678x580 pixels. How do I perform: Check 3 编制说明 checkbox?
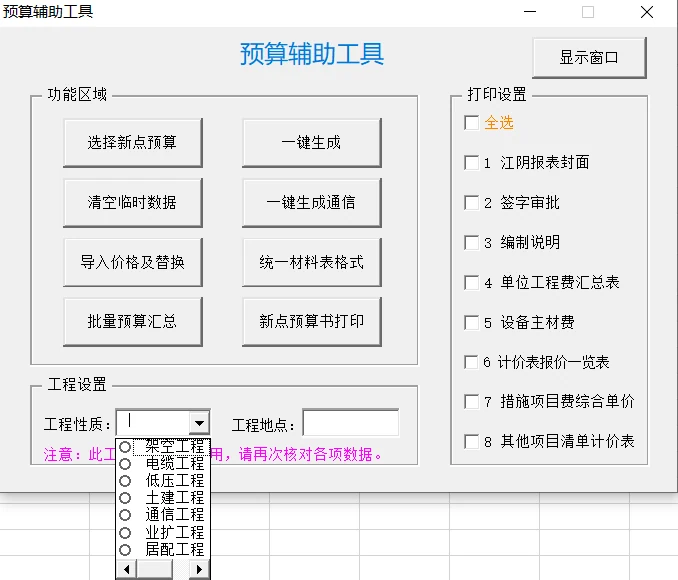[471, 242]
